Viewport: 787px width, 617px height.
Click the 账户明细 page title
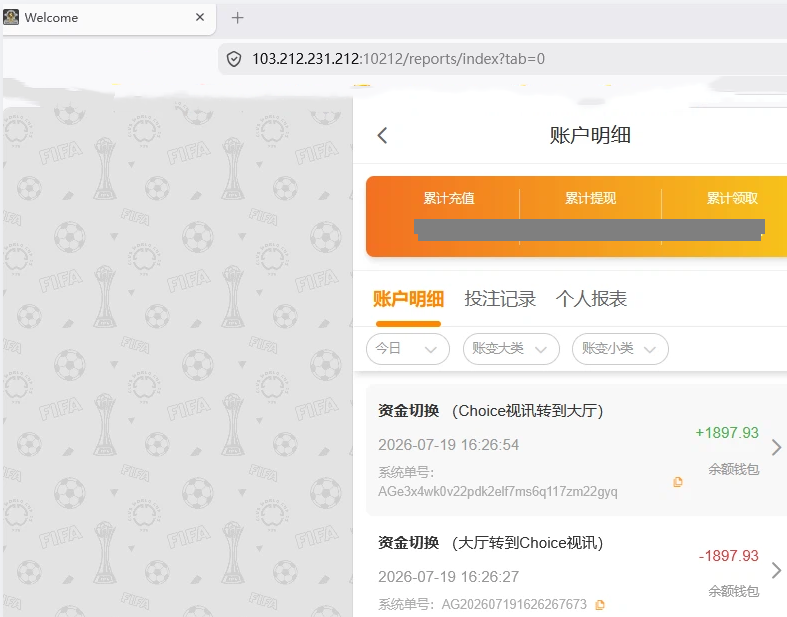click(590, 136)
